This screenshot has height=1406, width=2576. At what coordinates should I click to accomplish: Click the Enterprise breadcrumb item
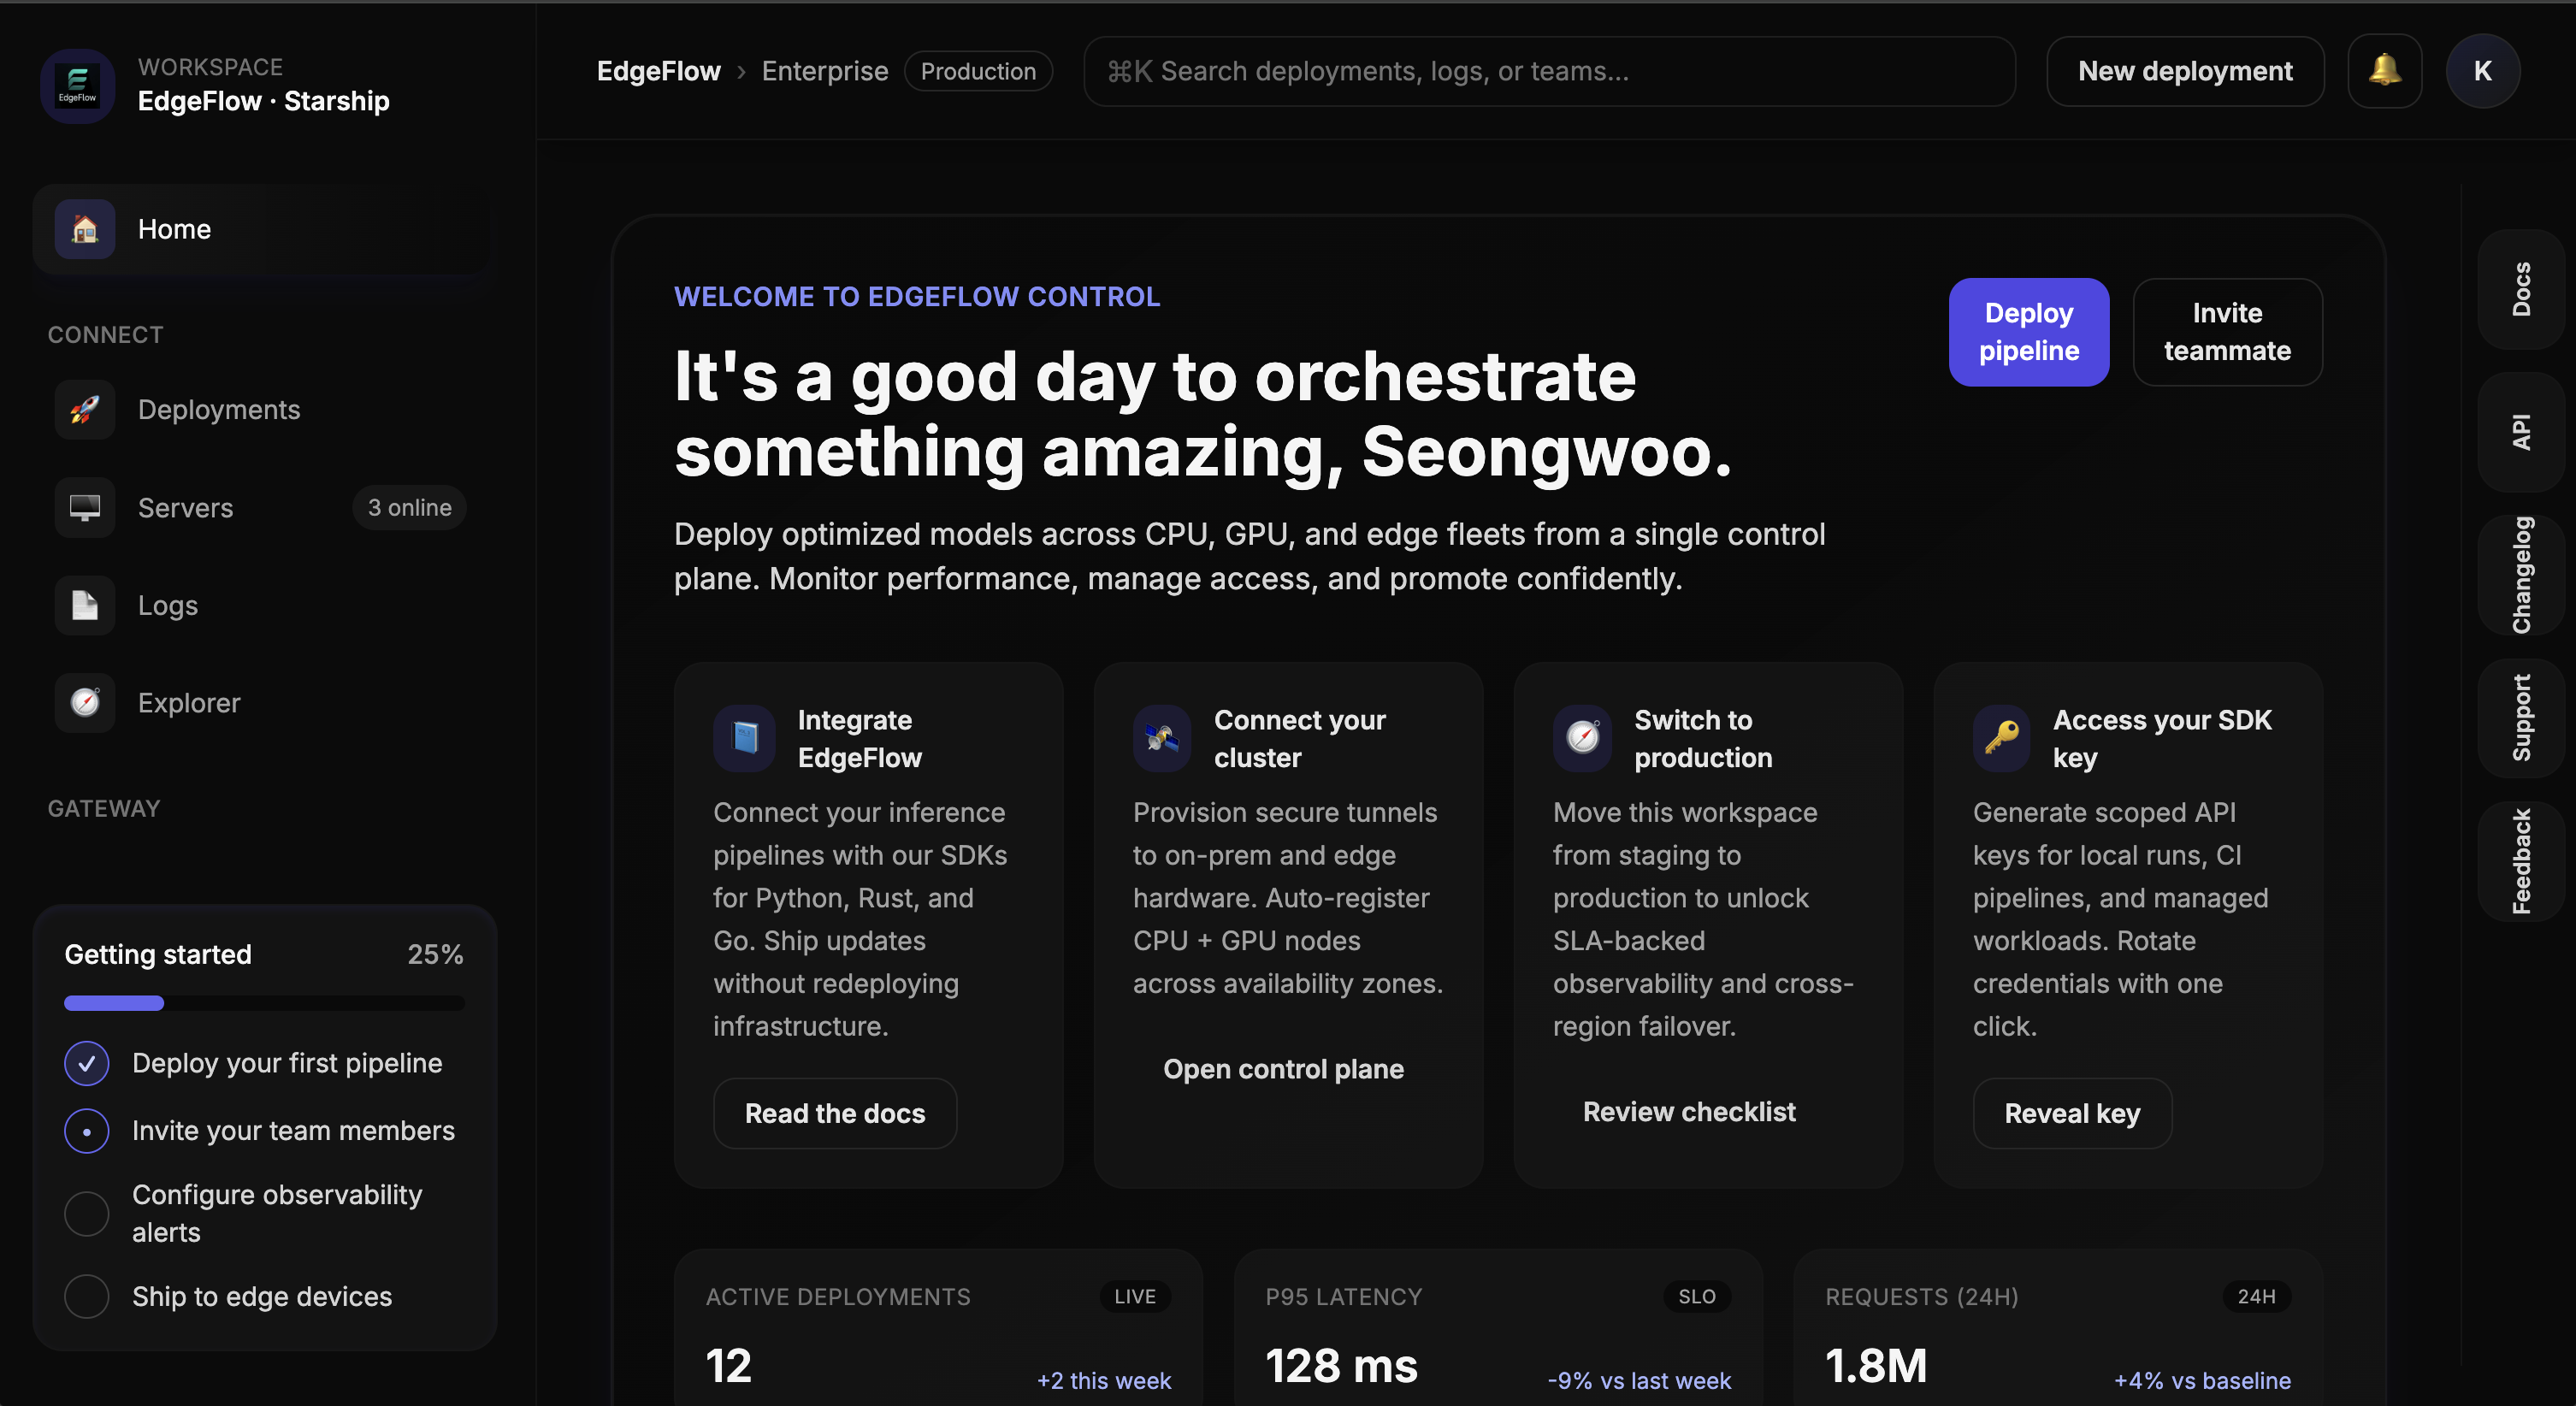pyautogui.click(x=824, y=71)
